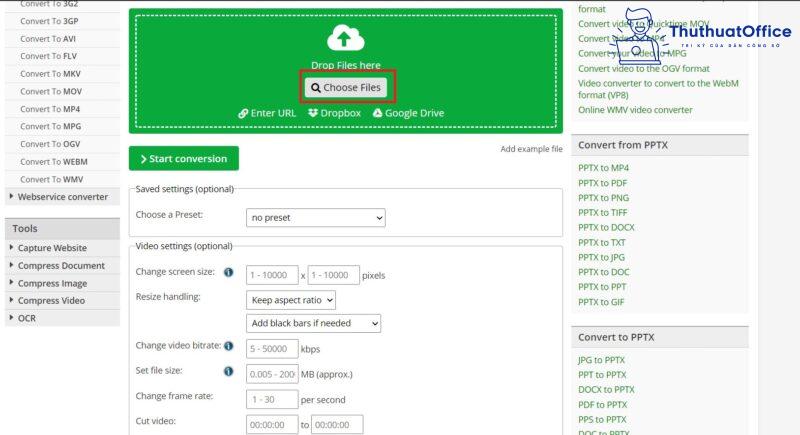Click Start conversion button
Image resolution: width=800 pixels, height=435 pixels.
click(184, 159)
